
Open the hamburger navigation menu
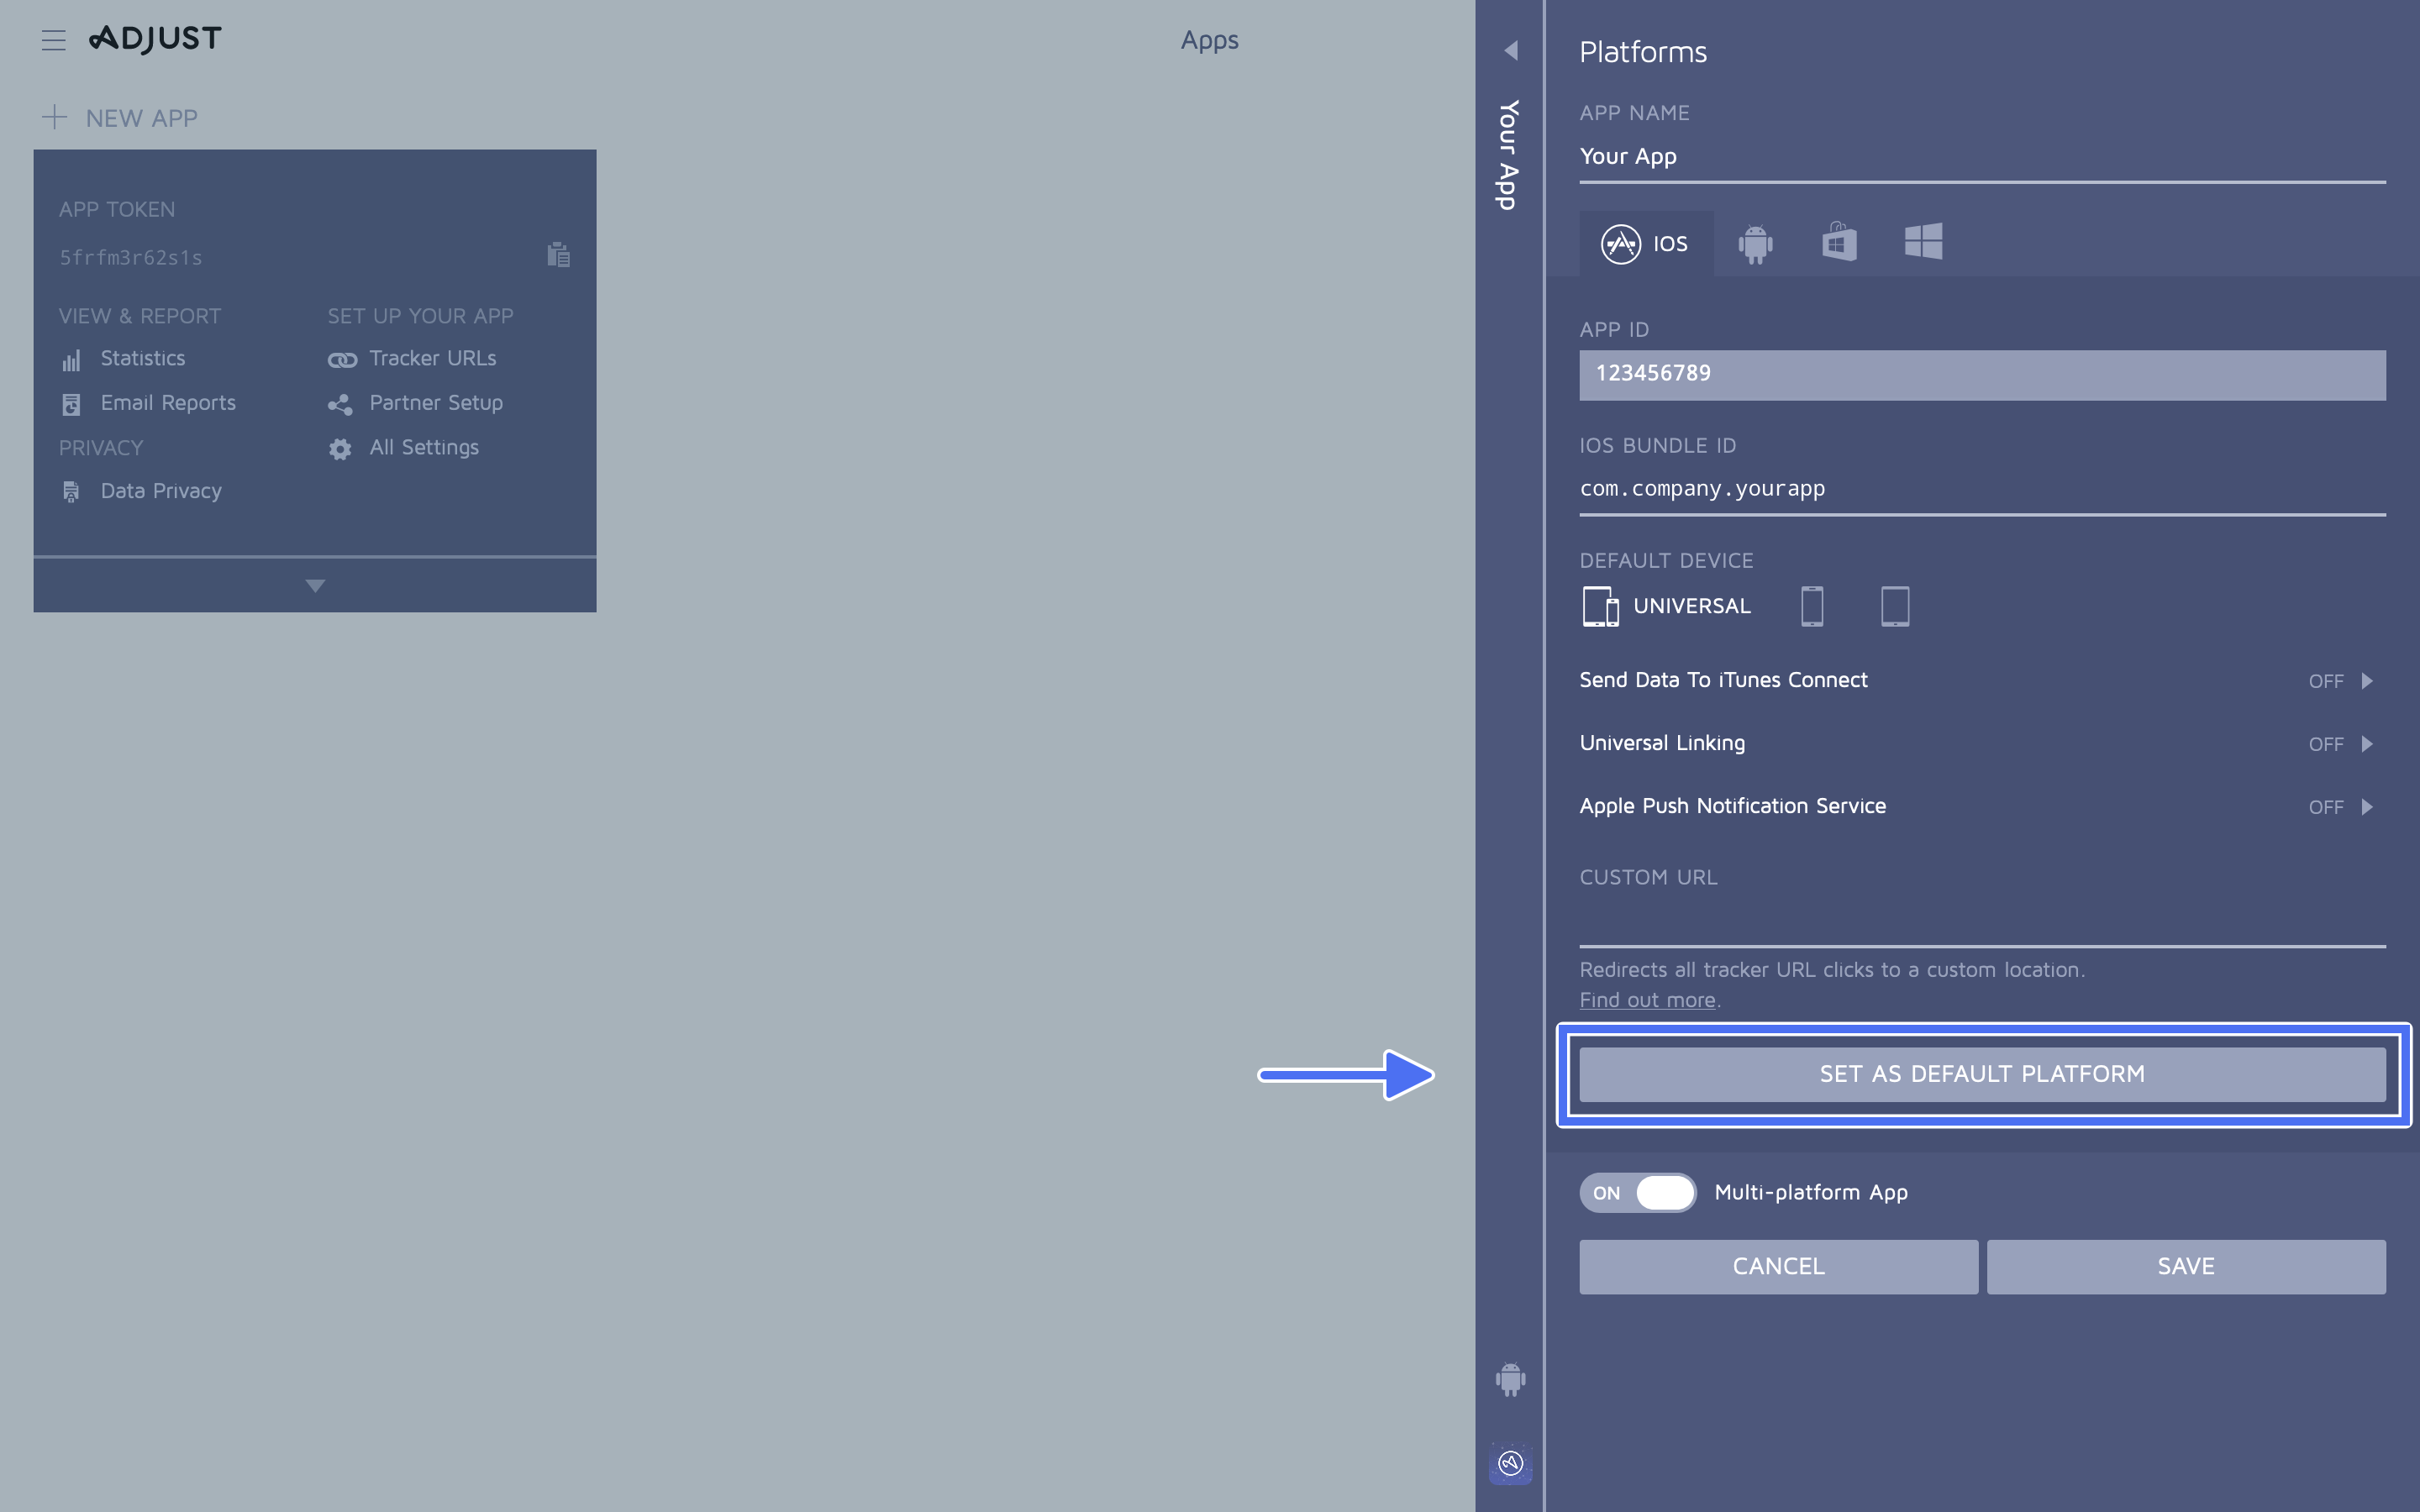pos(53,40)
